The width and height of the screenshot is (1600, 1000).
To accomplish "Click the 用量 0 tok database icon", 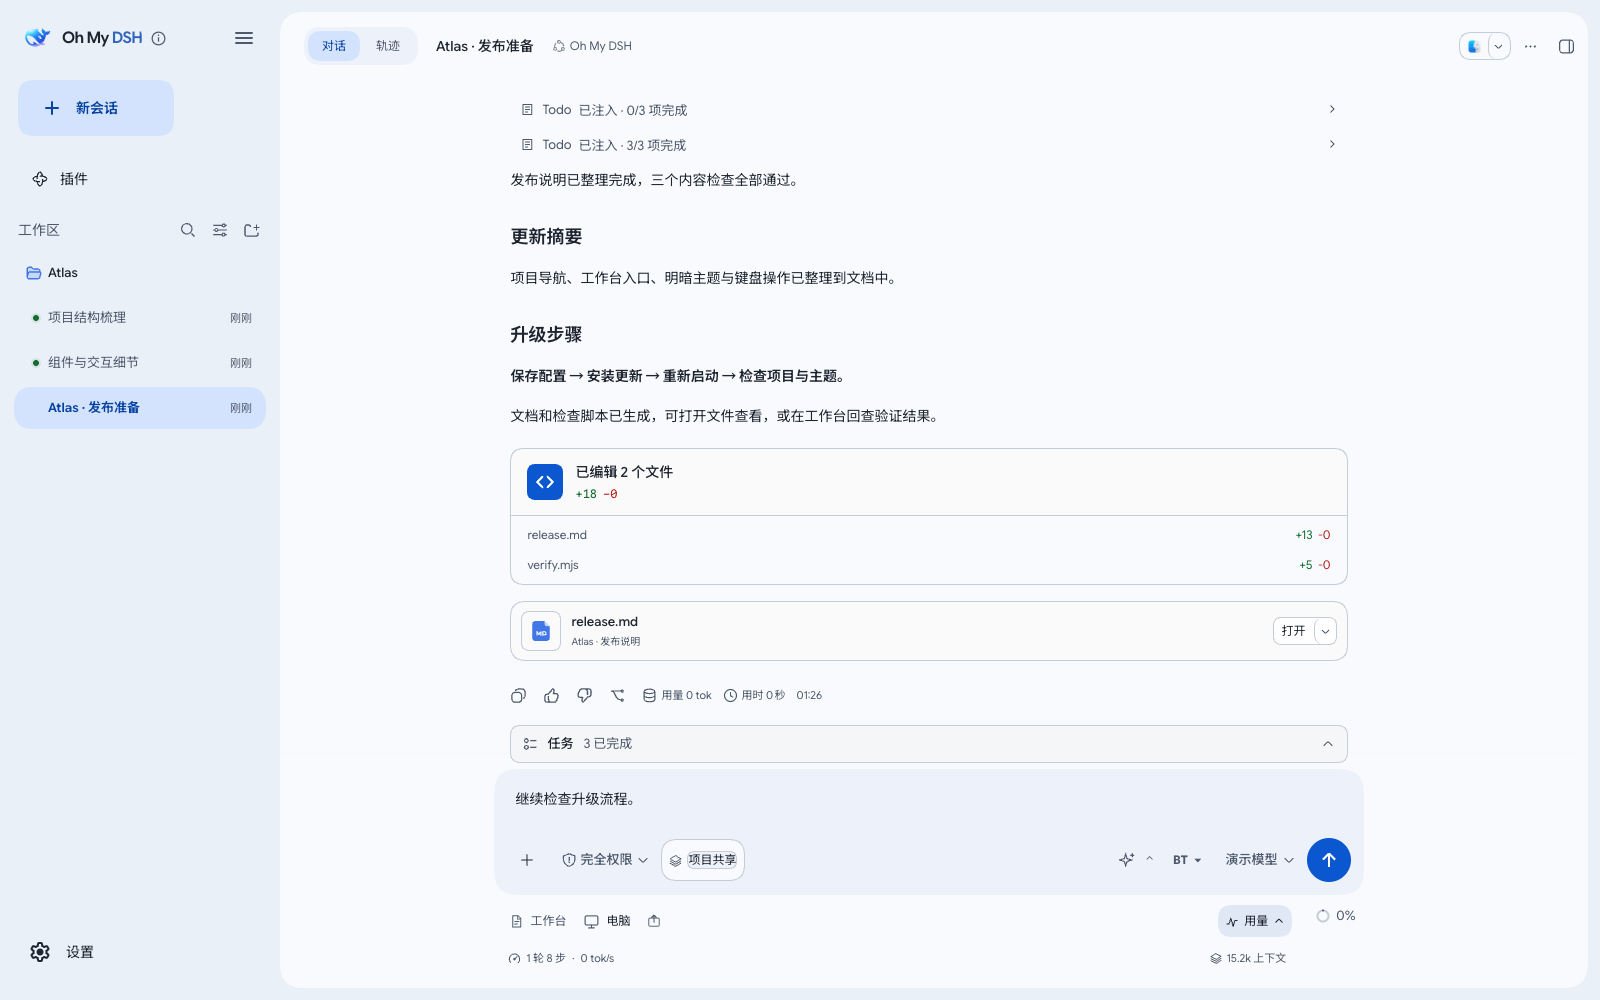I will pos(649,695).
